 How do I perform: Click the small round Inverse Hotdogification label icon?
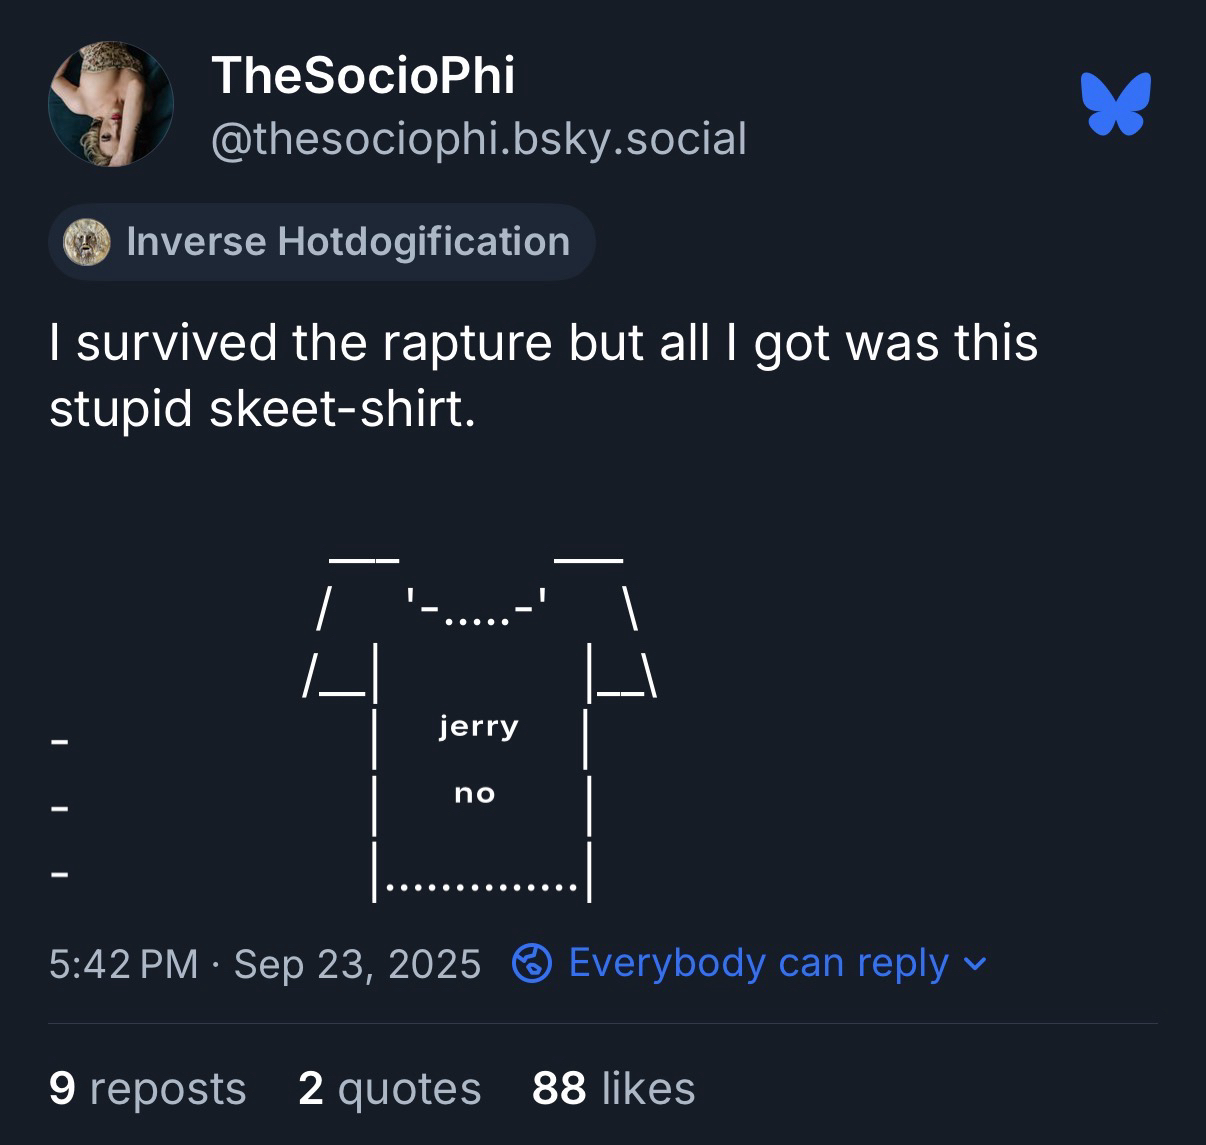tap(87, 243)
